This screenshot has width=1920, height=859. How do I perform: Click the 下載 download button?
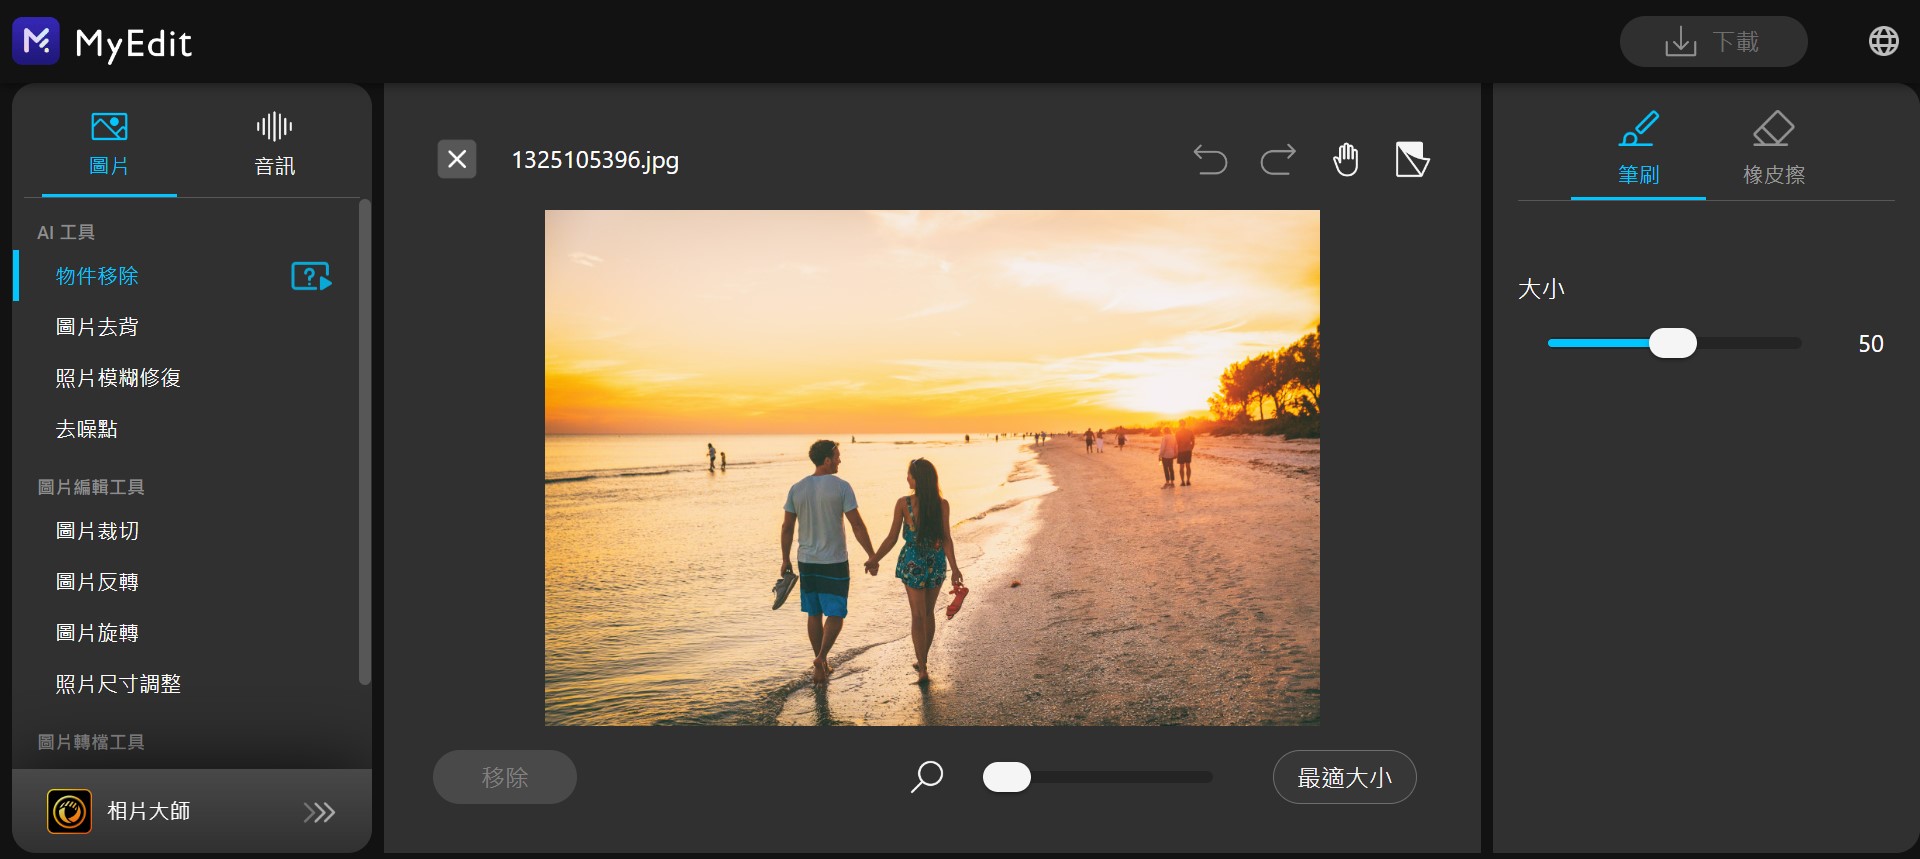1713,42
